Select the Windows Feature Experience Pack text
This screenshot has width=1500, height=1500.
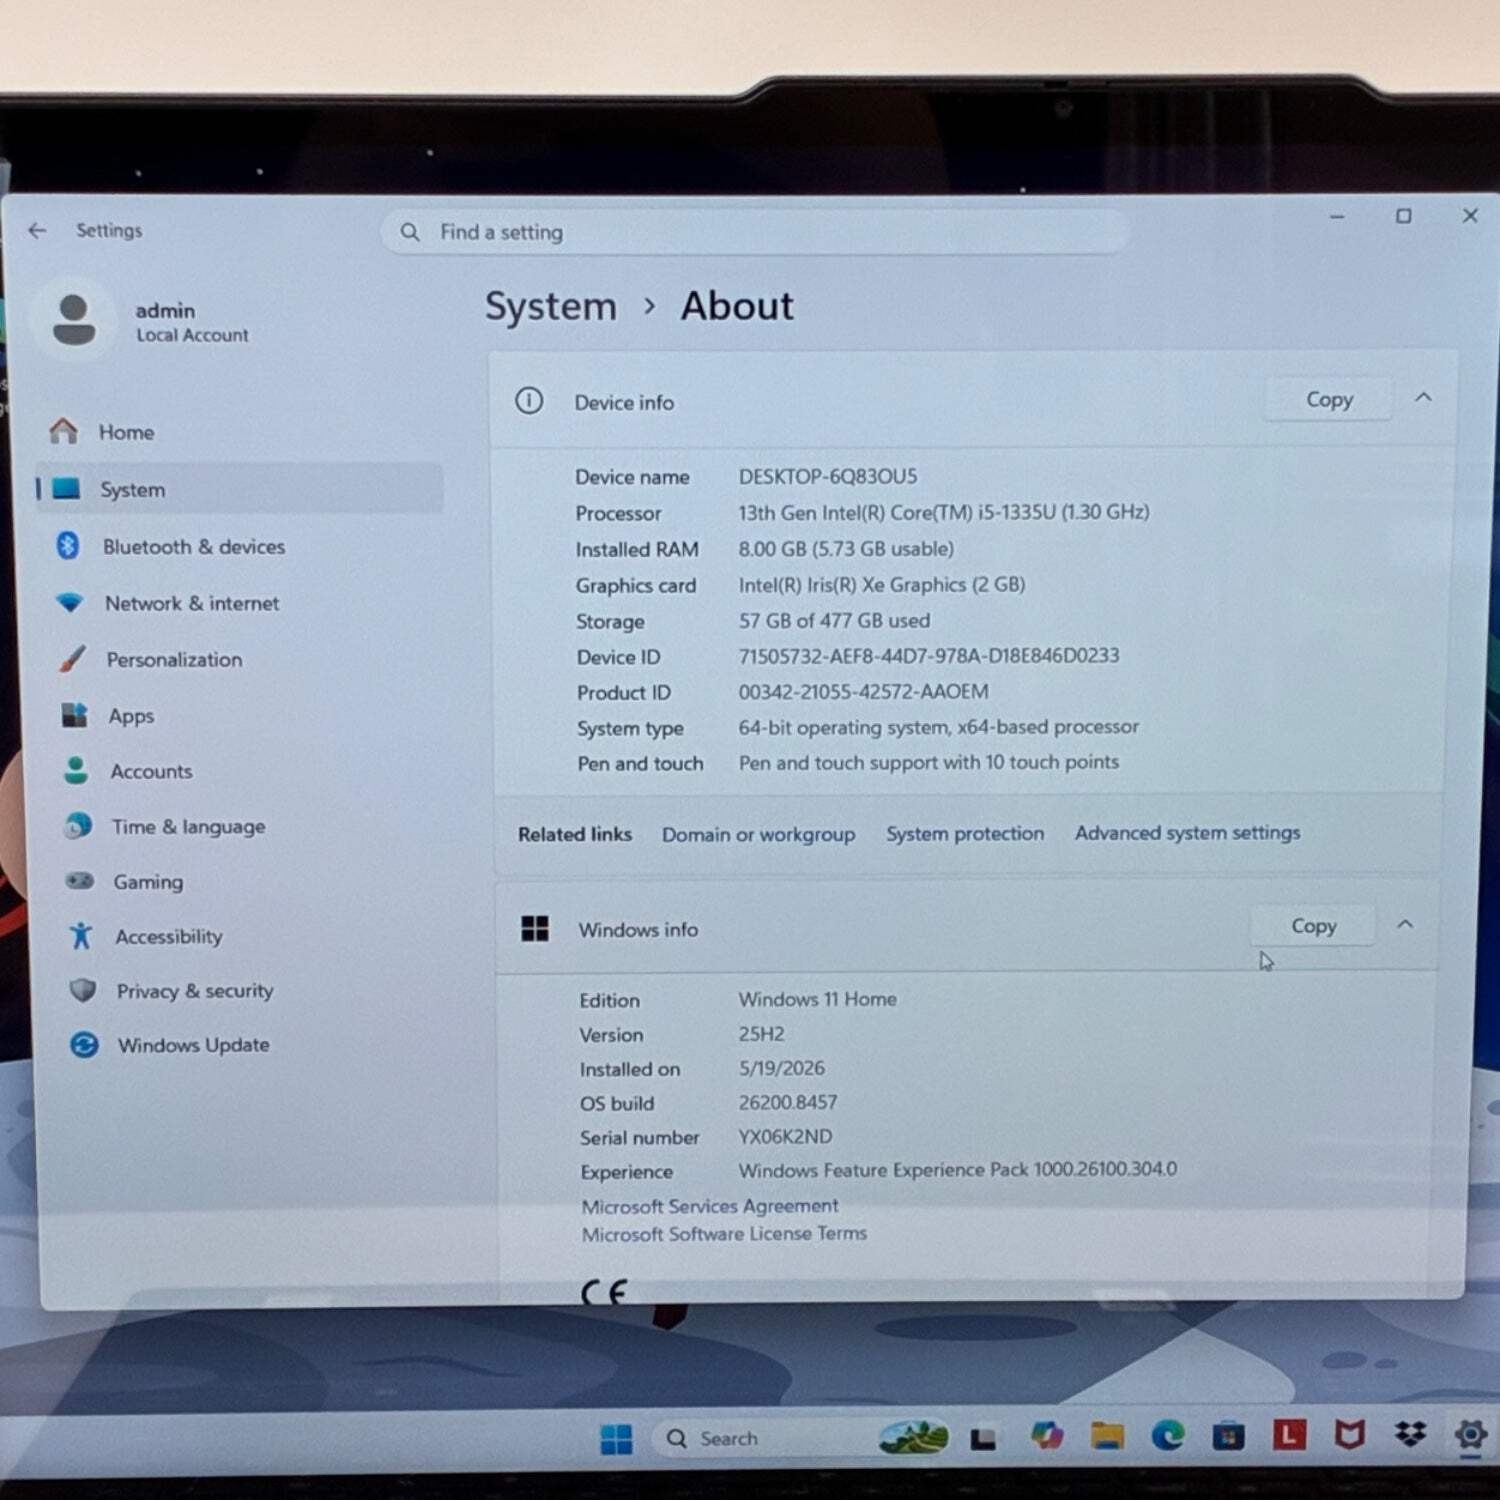tap(957, 1169)
